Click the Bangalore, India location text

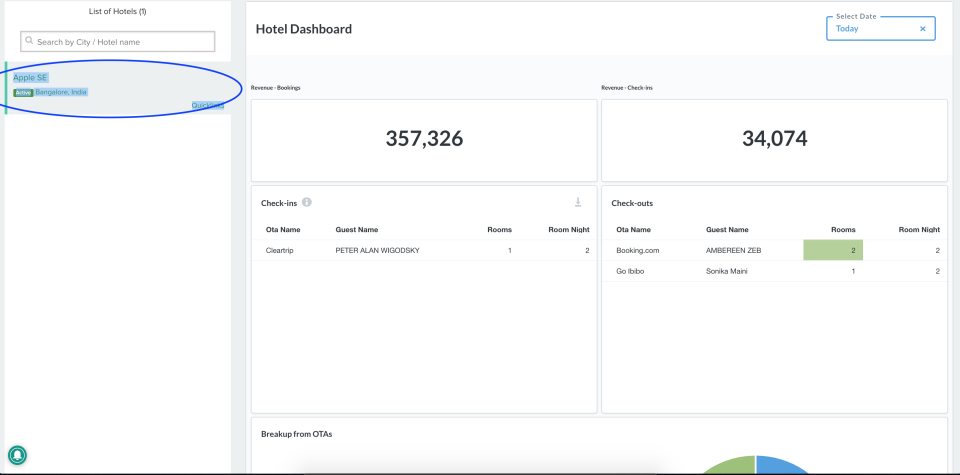pos(61,92)
